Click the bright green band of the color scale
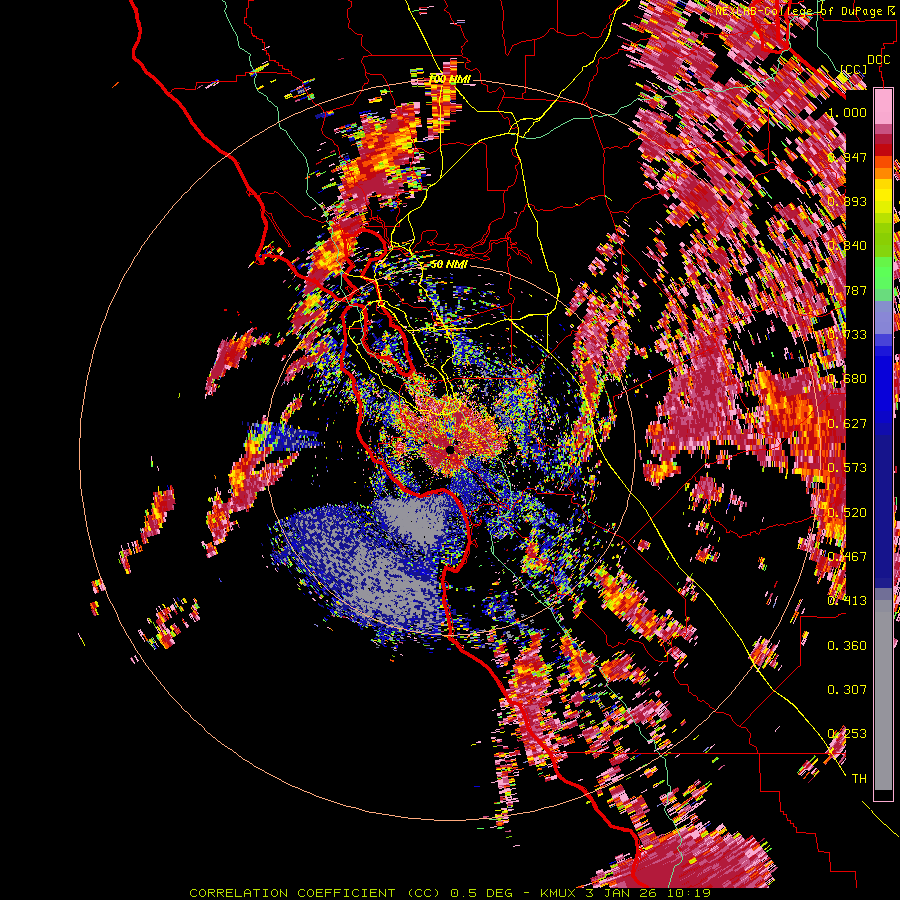Image resolution: width=900 pixels, height=900 pixels. [883, 272]
